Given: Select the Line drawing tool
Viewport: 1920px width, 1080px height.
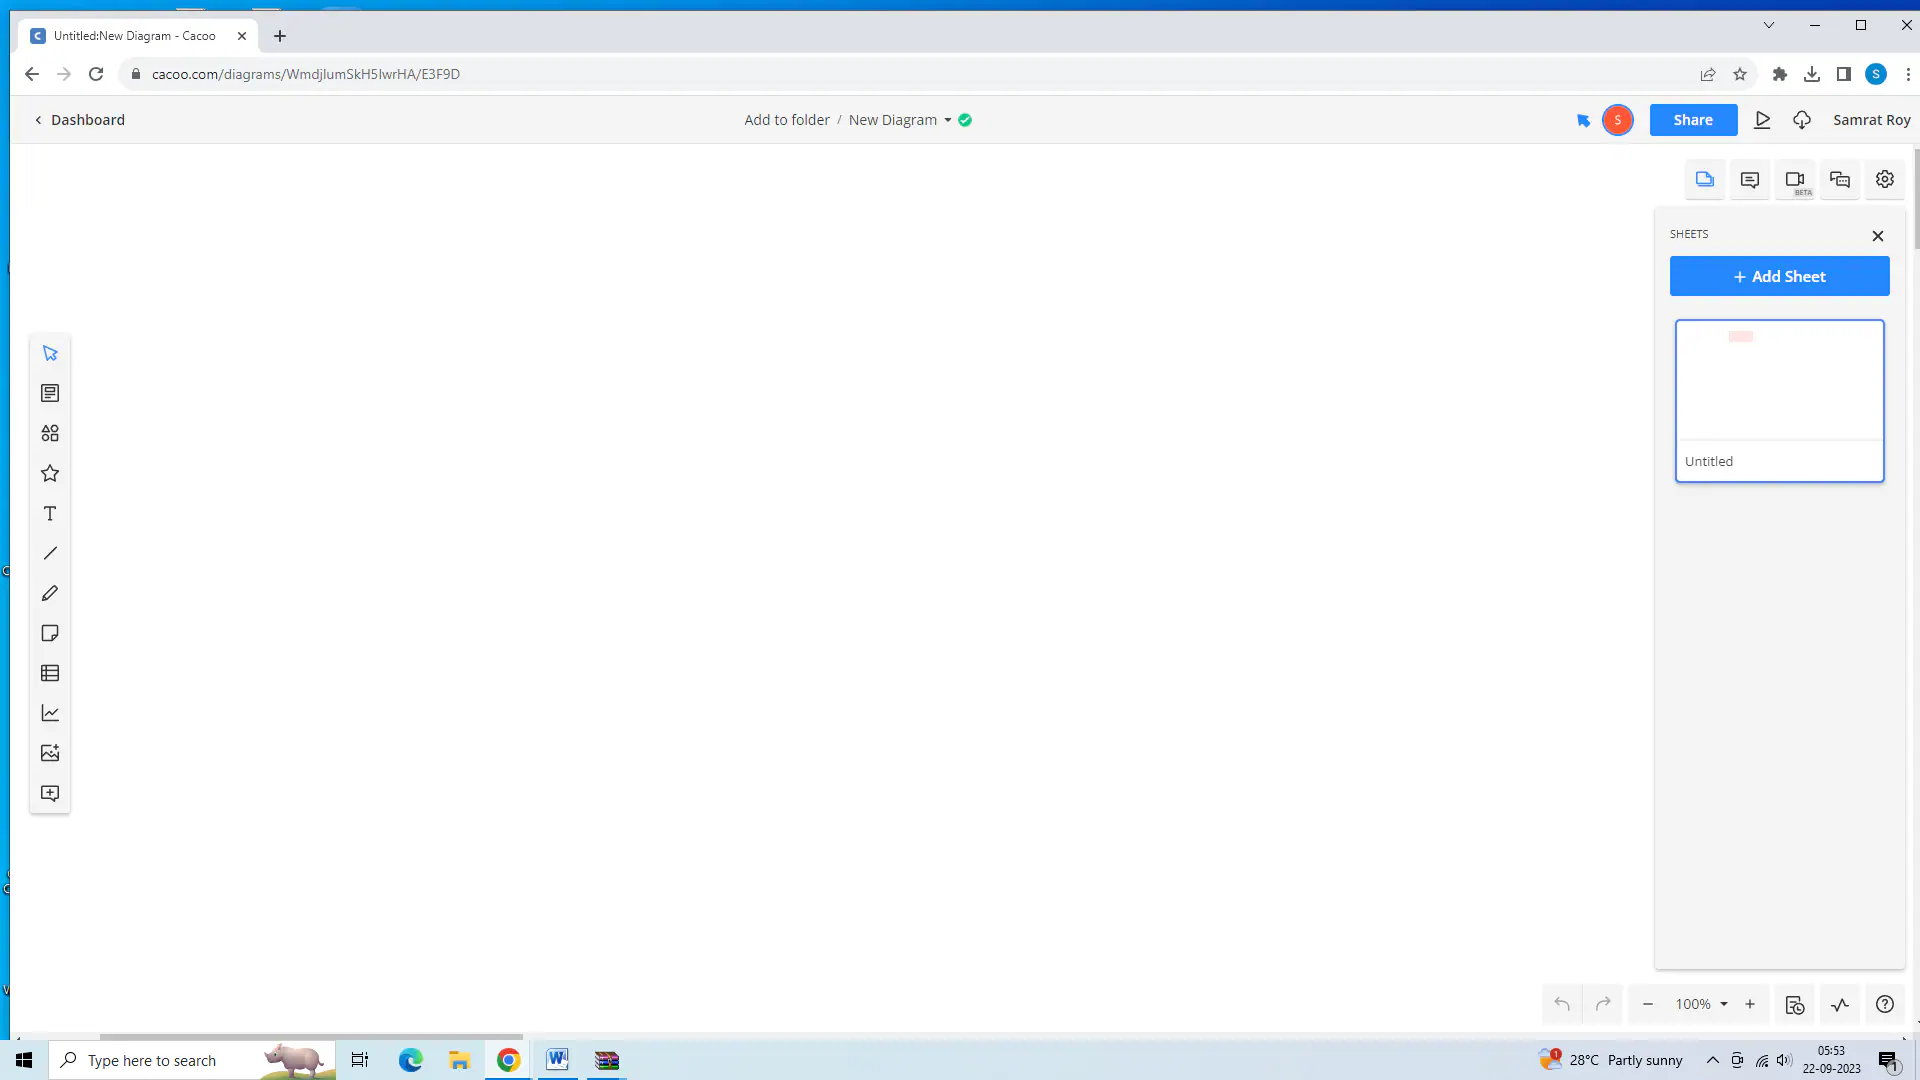Looking at the screenshot, I should tap(50, 553).
